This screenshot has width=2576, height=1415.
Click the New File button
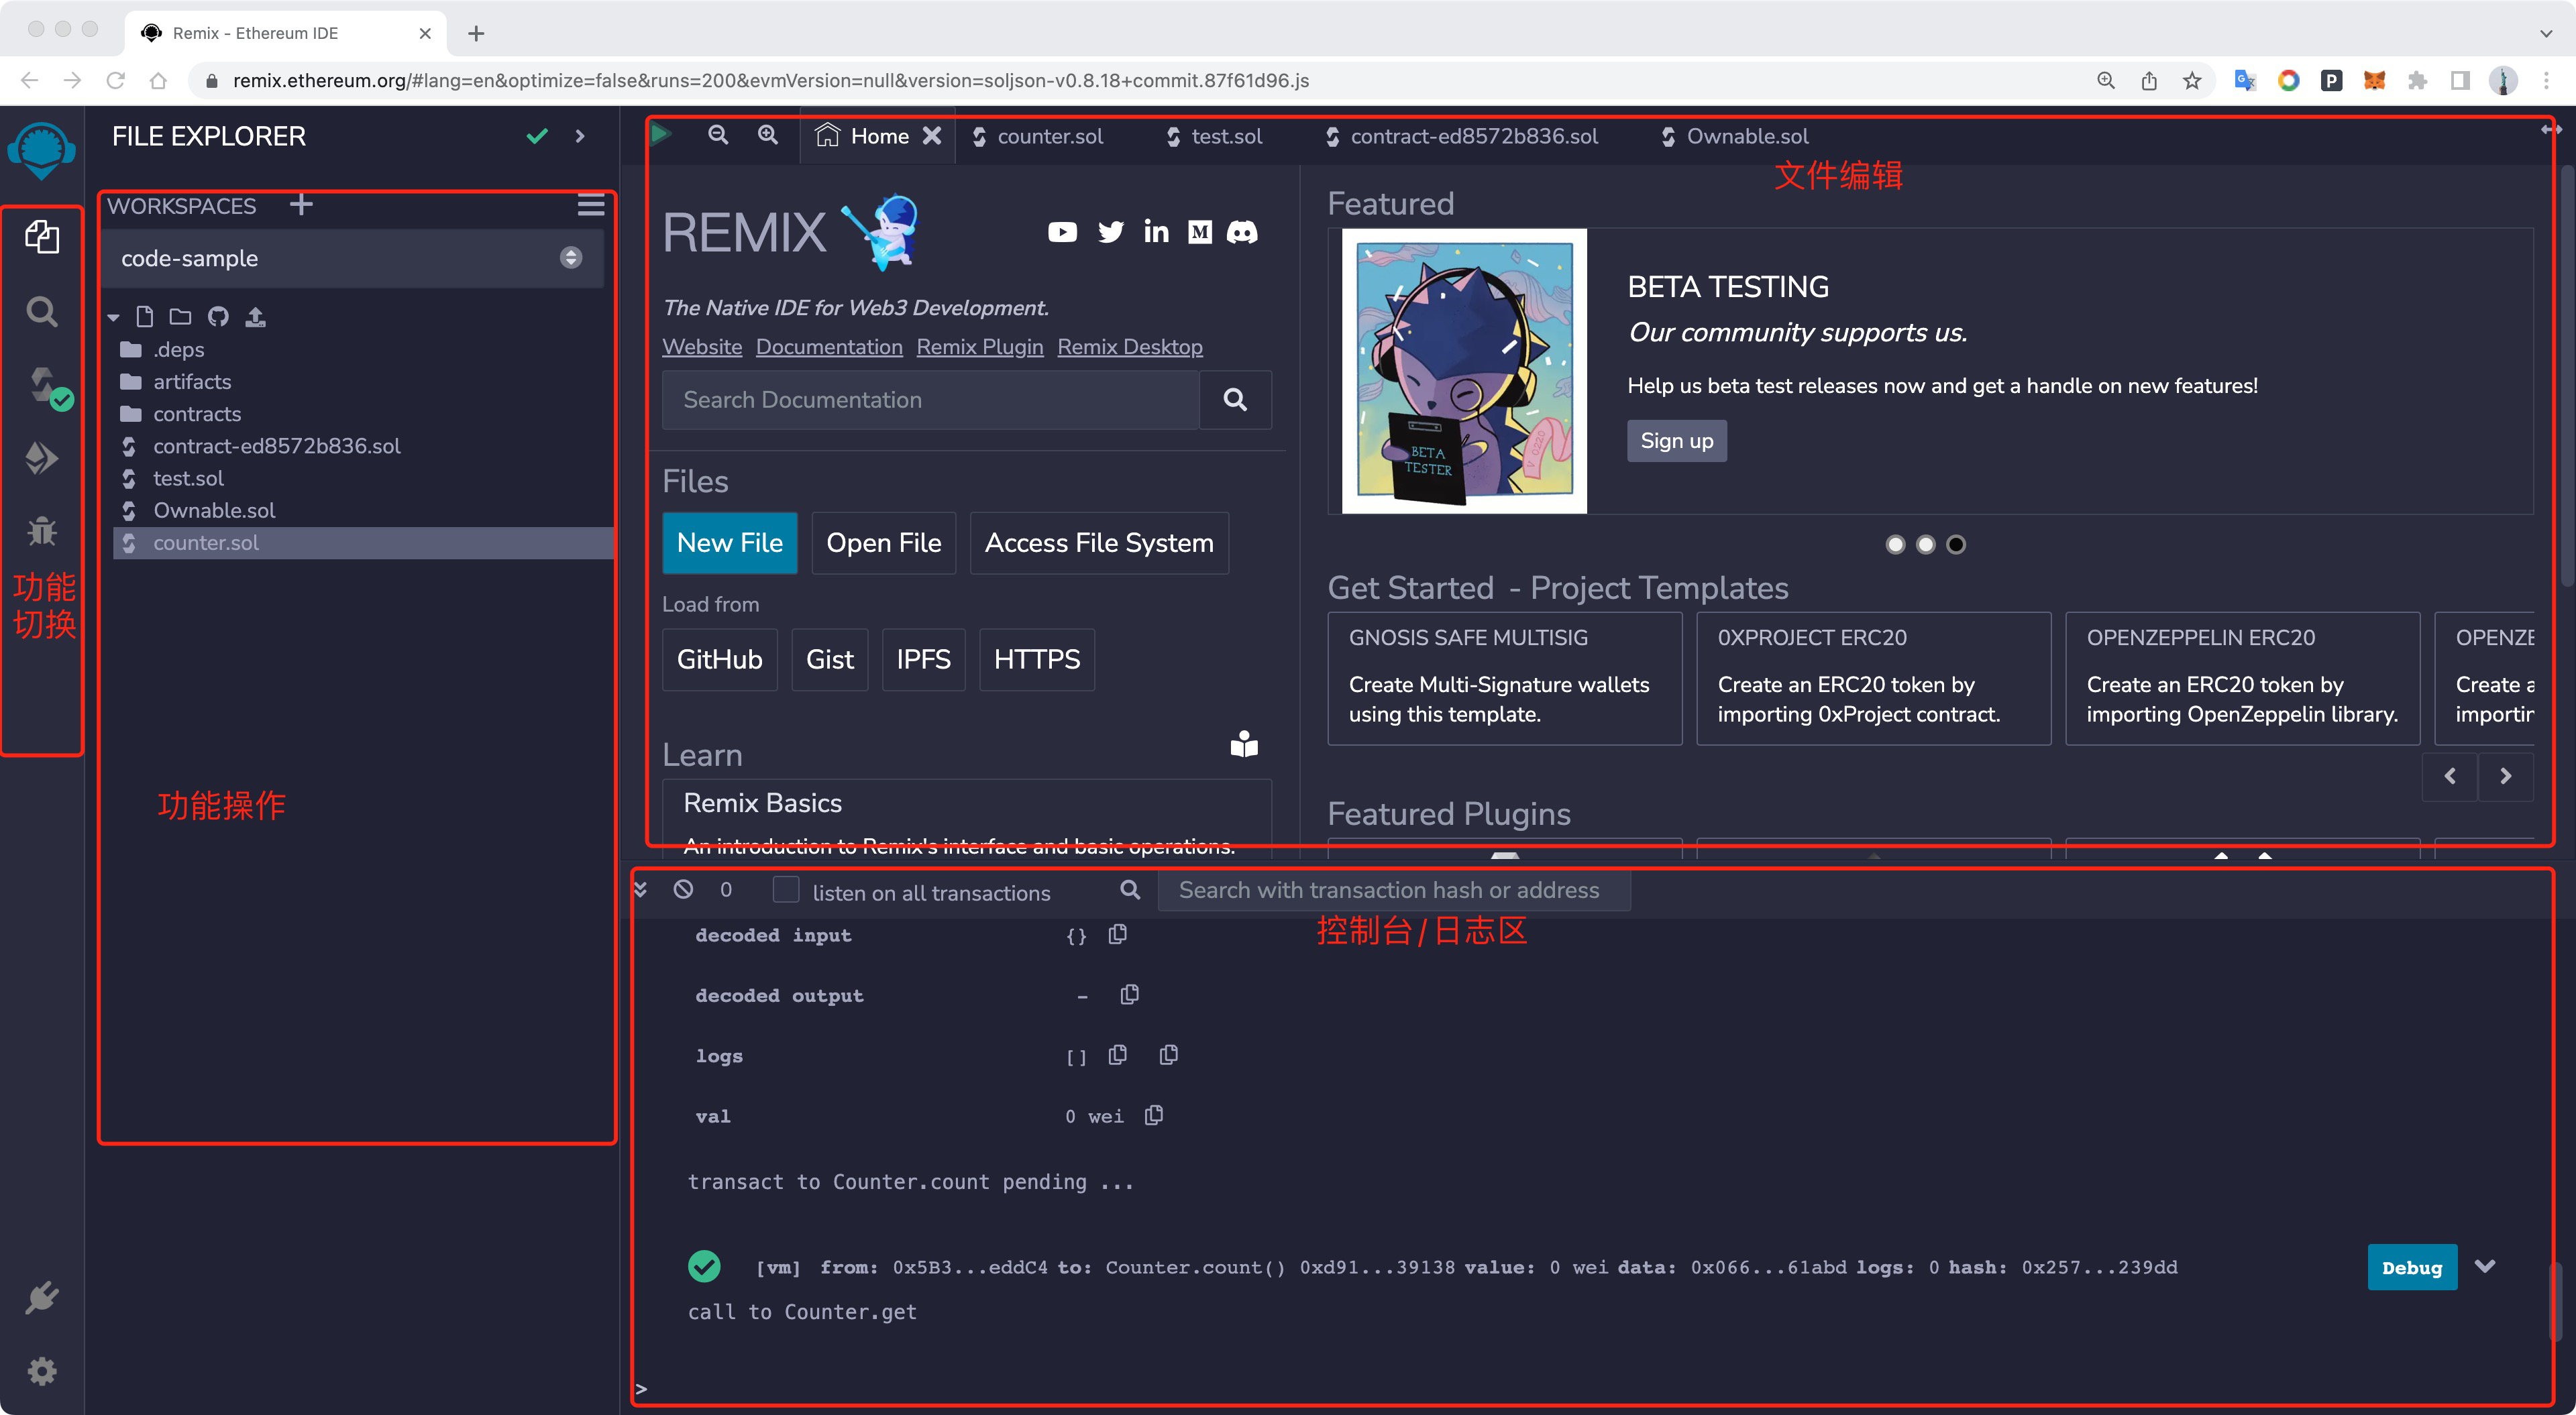(730, 543)
